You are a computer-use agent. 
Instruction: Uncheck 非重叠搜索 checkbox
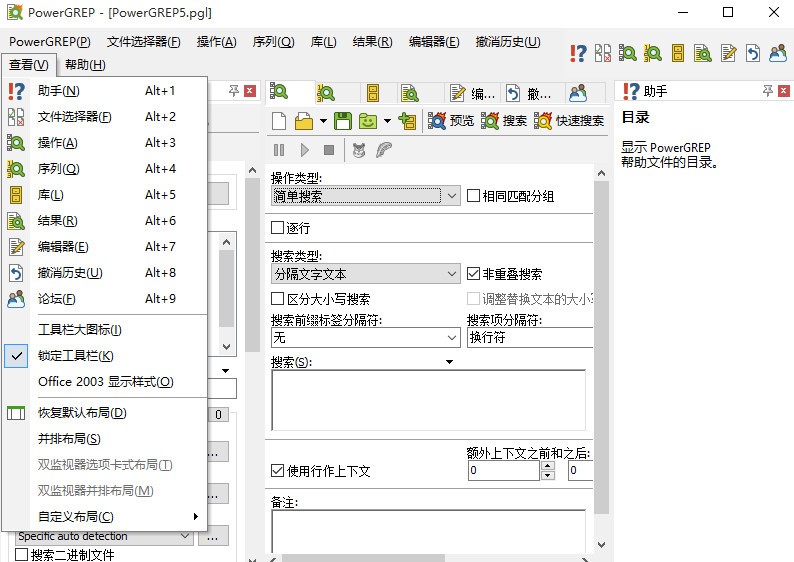tap(473, 274)
